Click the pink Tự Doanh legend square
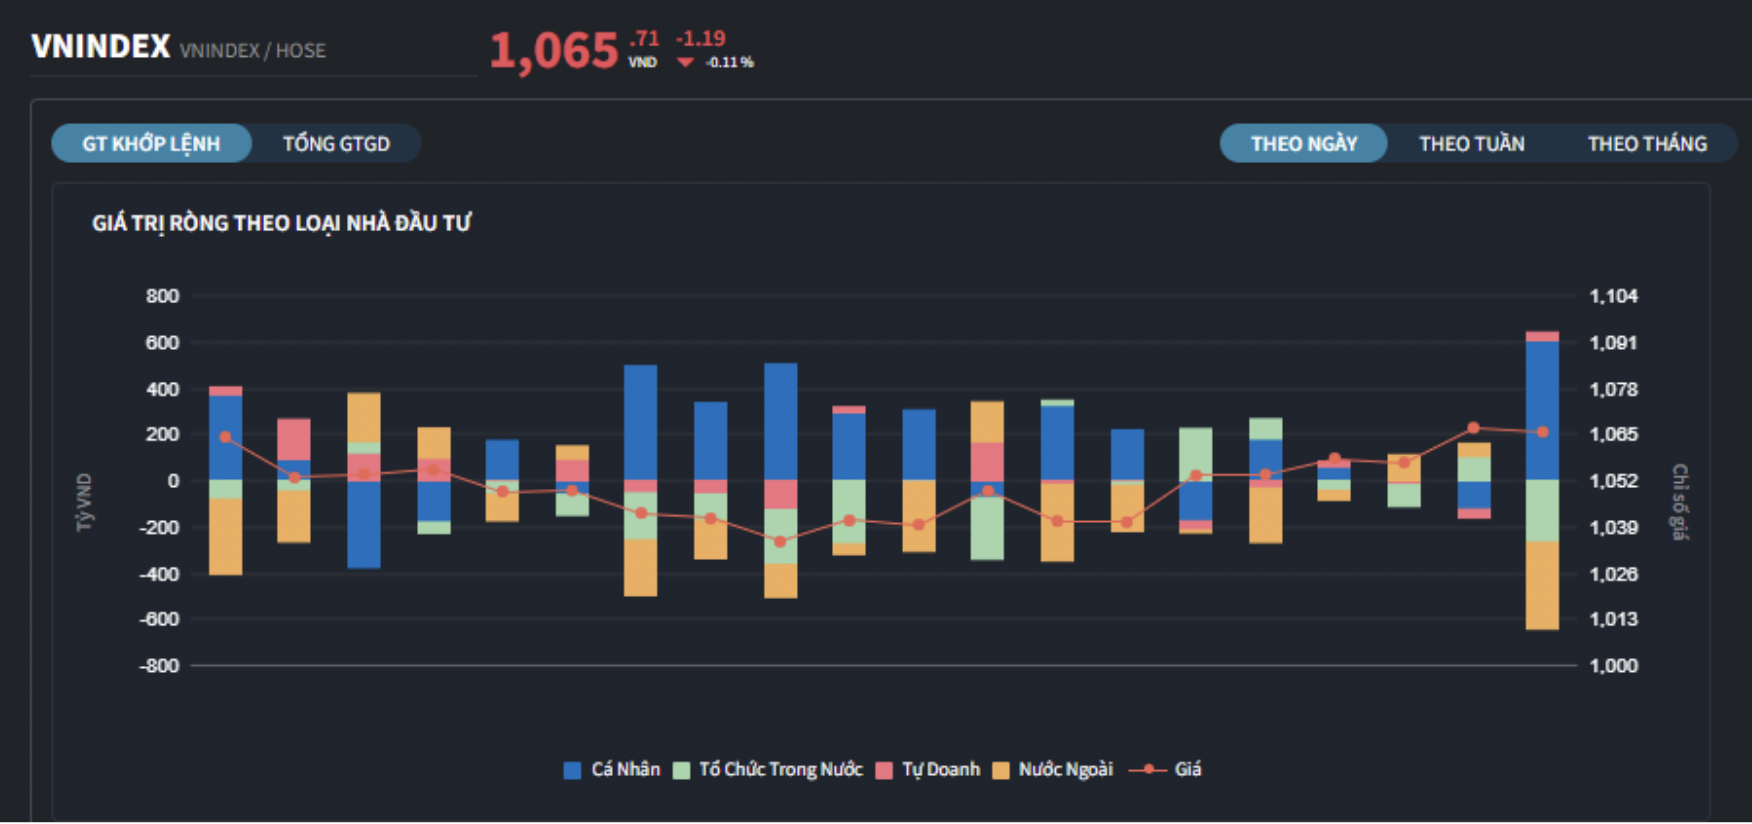1752x824 pixels. click(884, 770)
